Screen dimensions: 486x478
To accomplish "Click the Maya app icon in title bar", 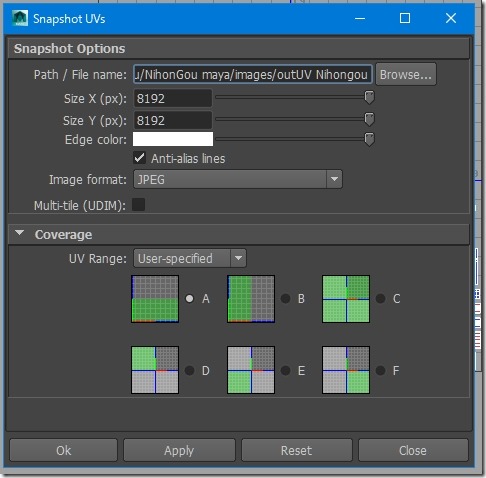I will pyautogui.click(x=20, y=18).
